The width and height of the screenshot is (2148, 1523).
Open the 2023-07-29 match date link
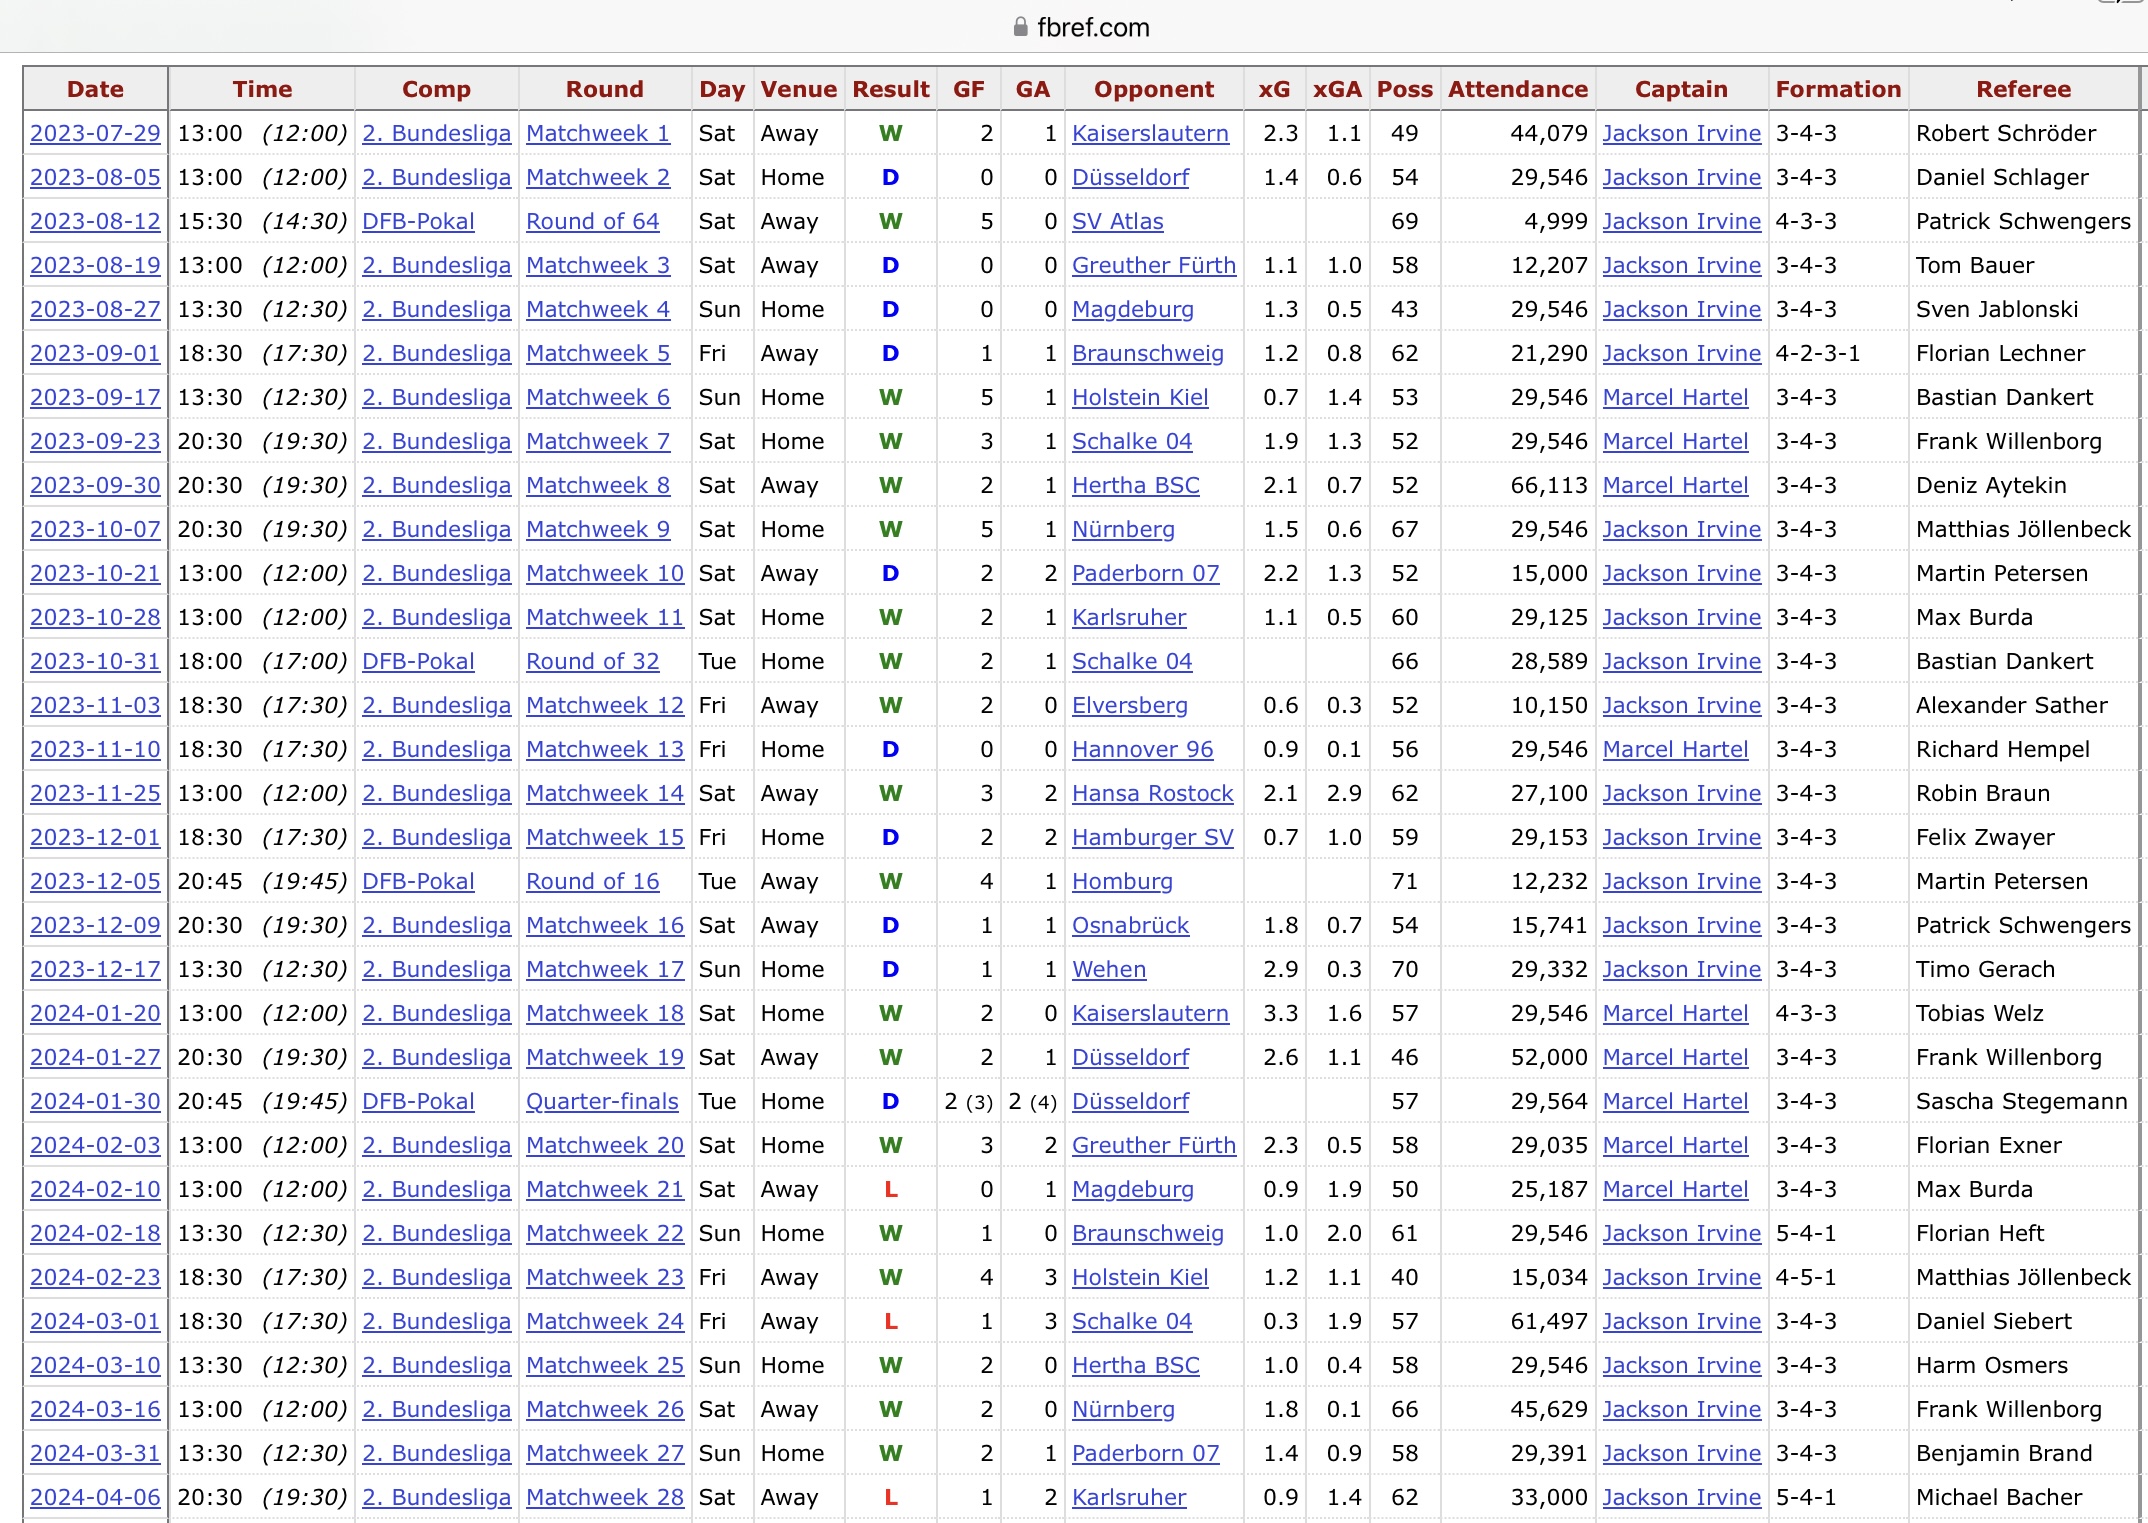click(95, 133)
